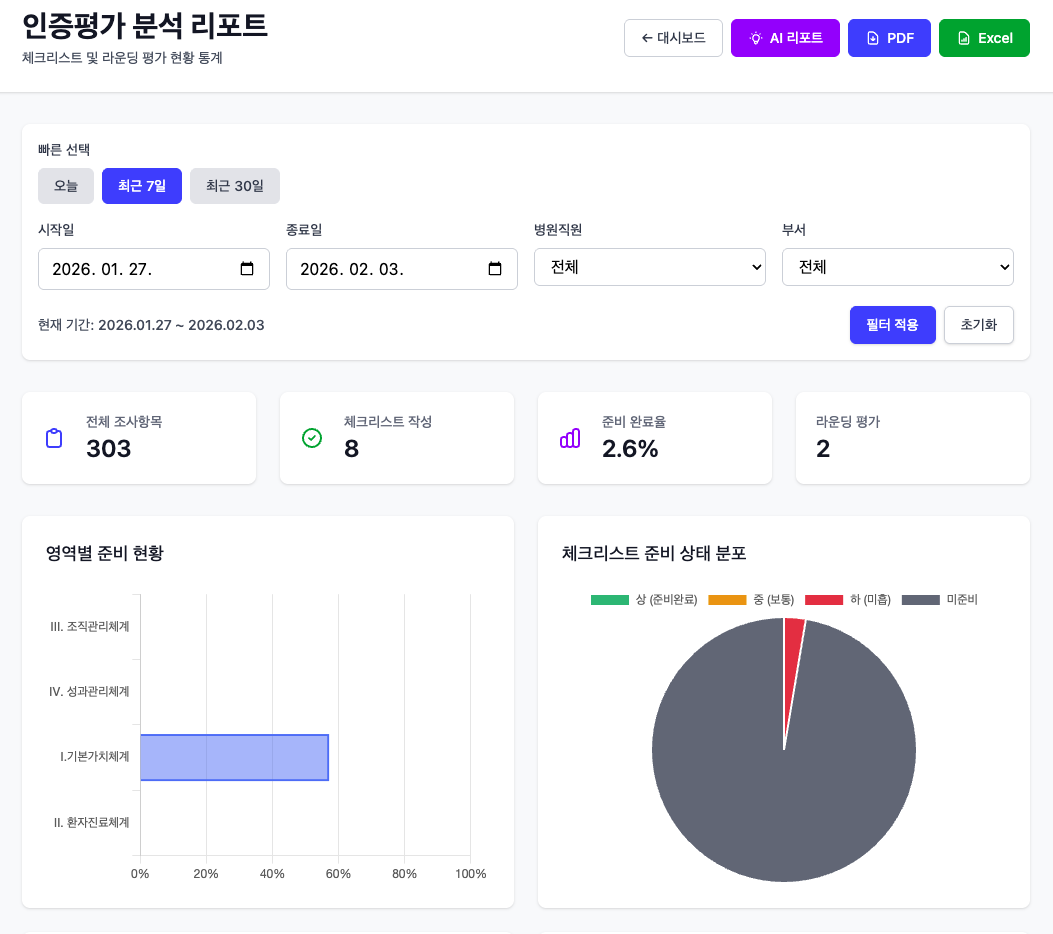Open the 병원직원 dropdown
Screen dimensions: 1053x934
649,266
